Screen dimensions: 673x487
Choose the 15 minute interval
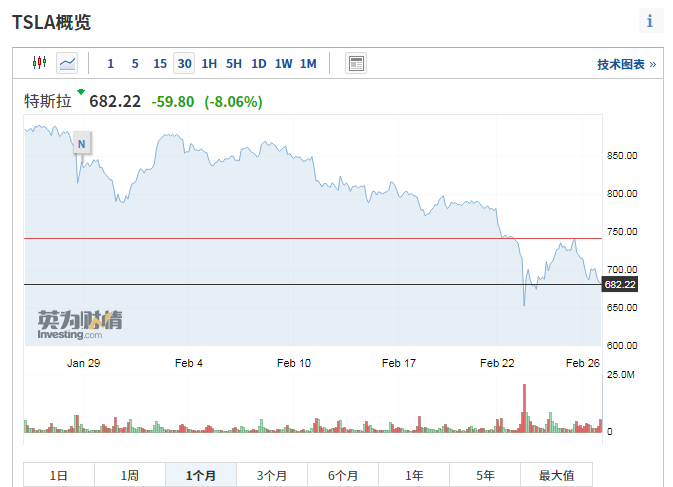[x=160, y=64]
